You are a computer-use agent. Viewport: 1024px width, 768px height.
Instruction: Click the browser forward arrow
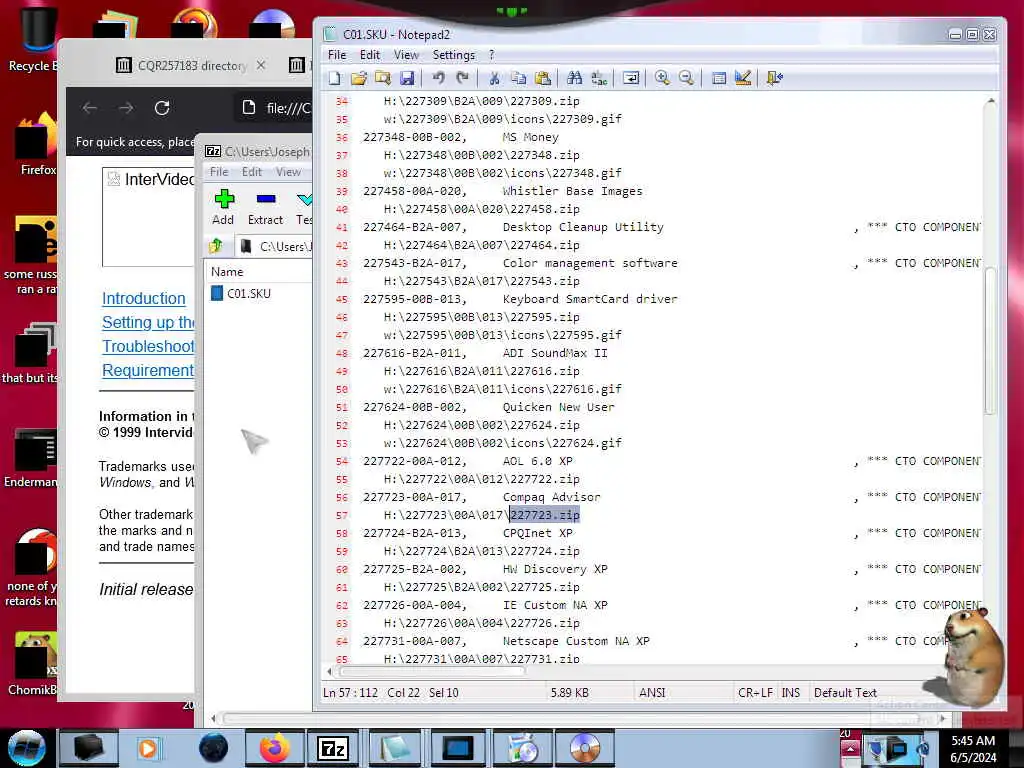[126, 108]
